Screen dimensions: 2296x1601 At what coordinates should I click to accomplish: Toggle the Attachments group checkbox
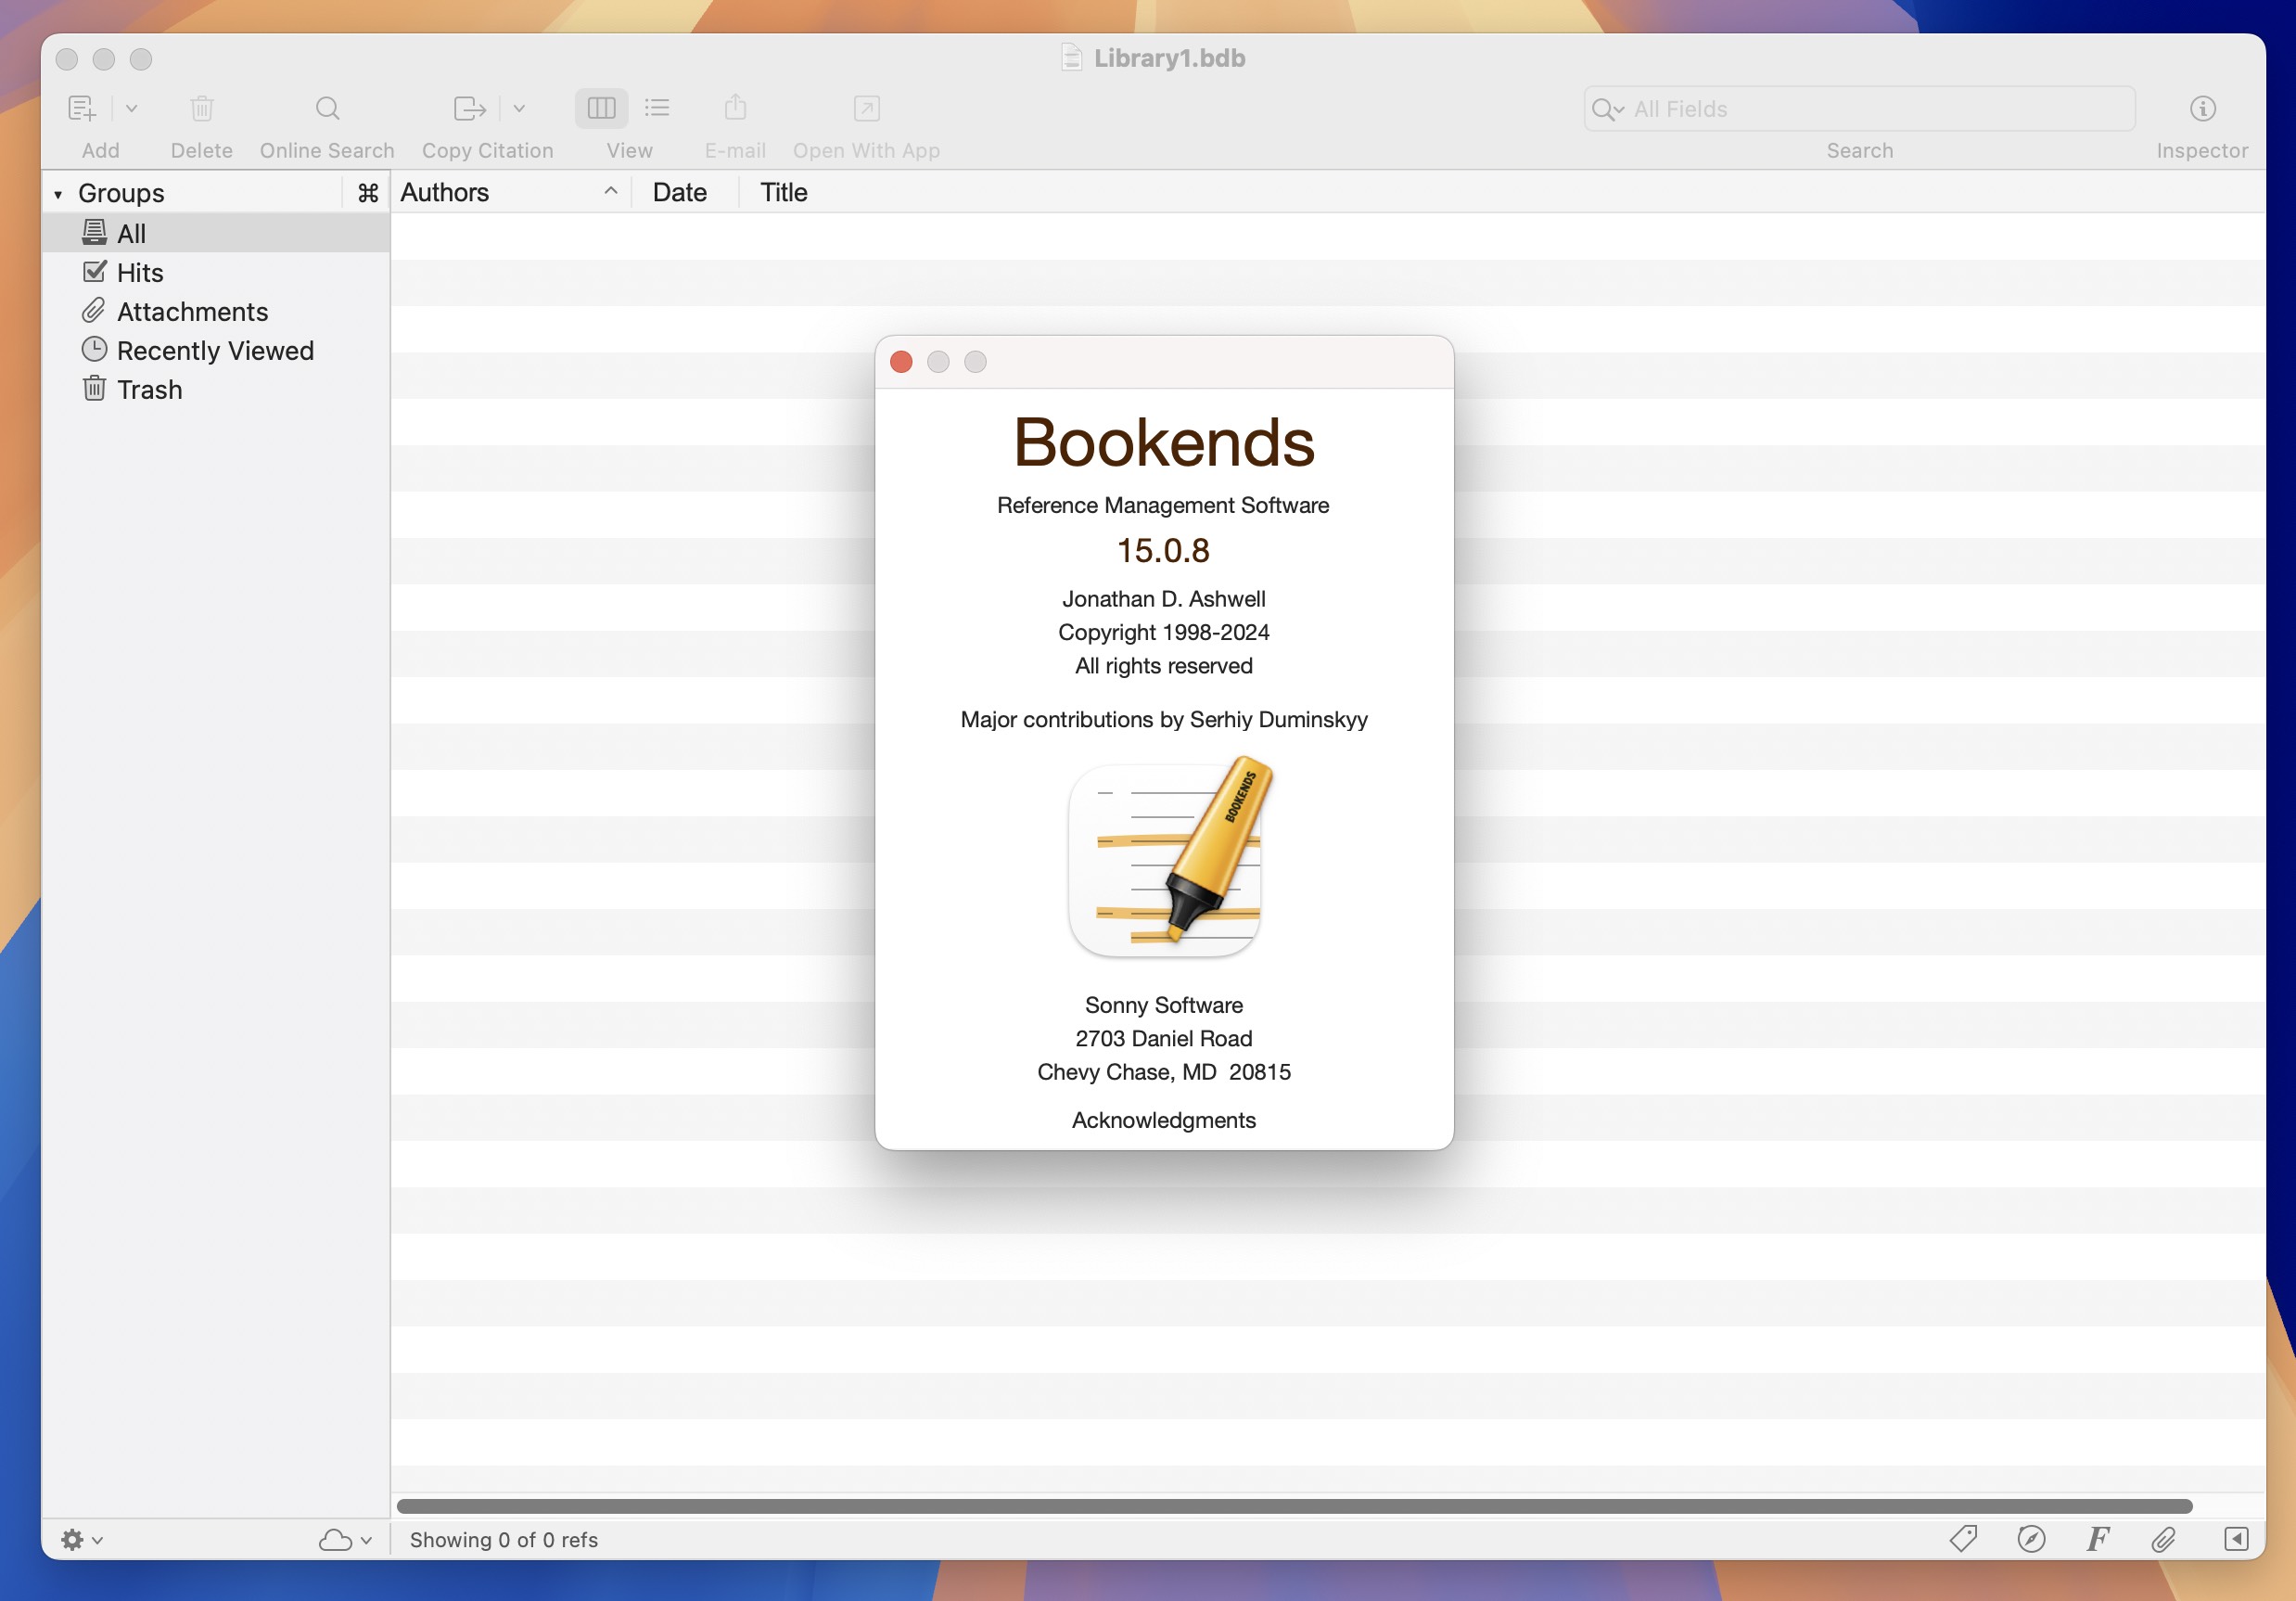pos(95,309)
